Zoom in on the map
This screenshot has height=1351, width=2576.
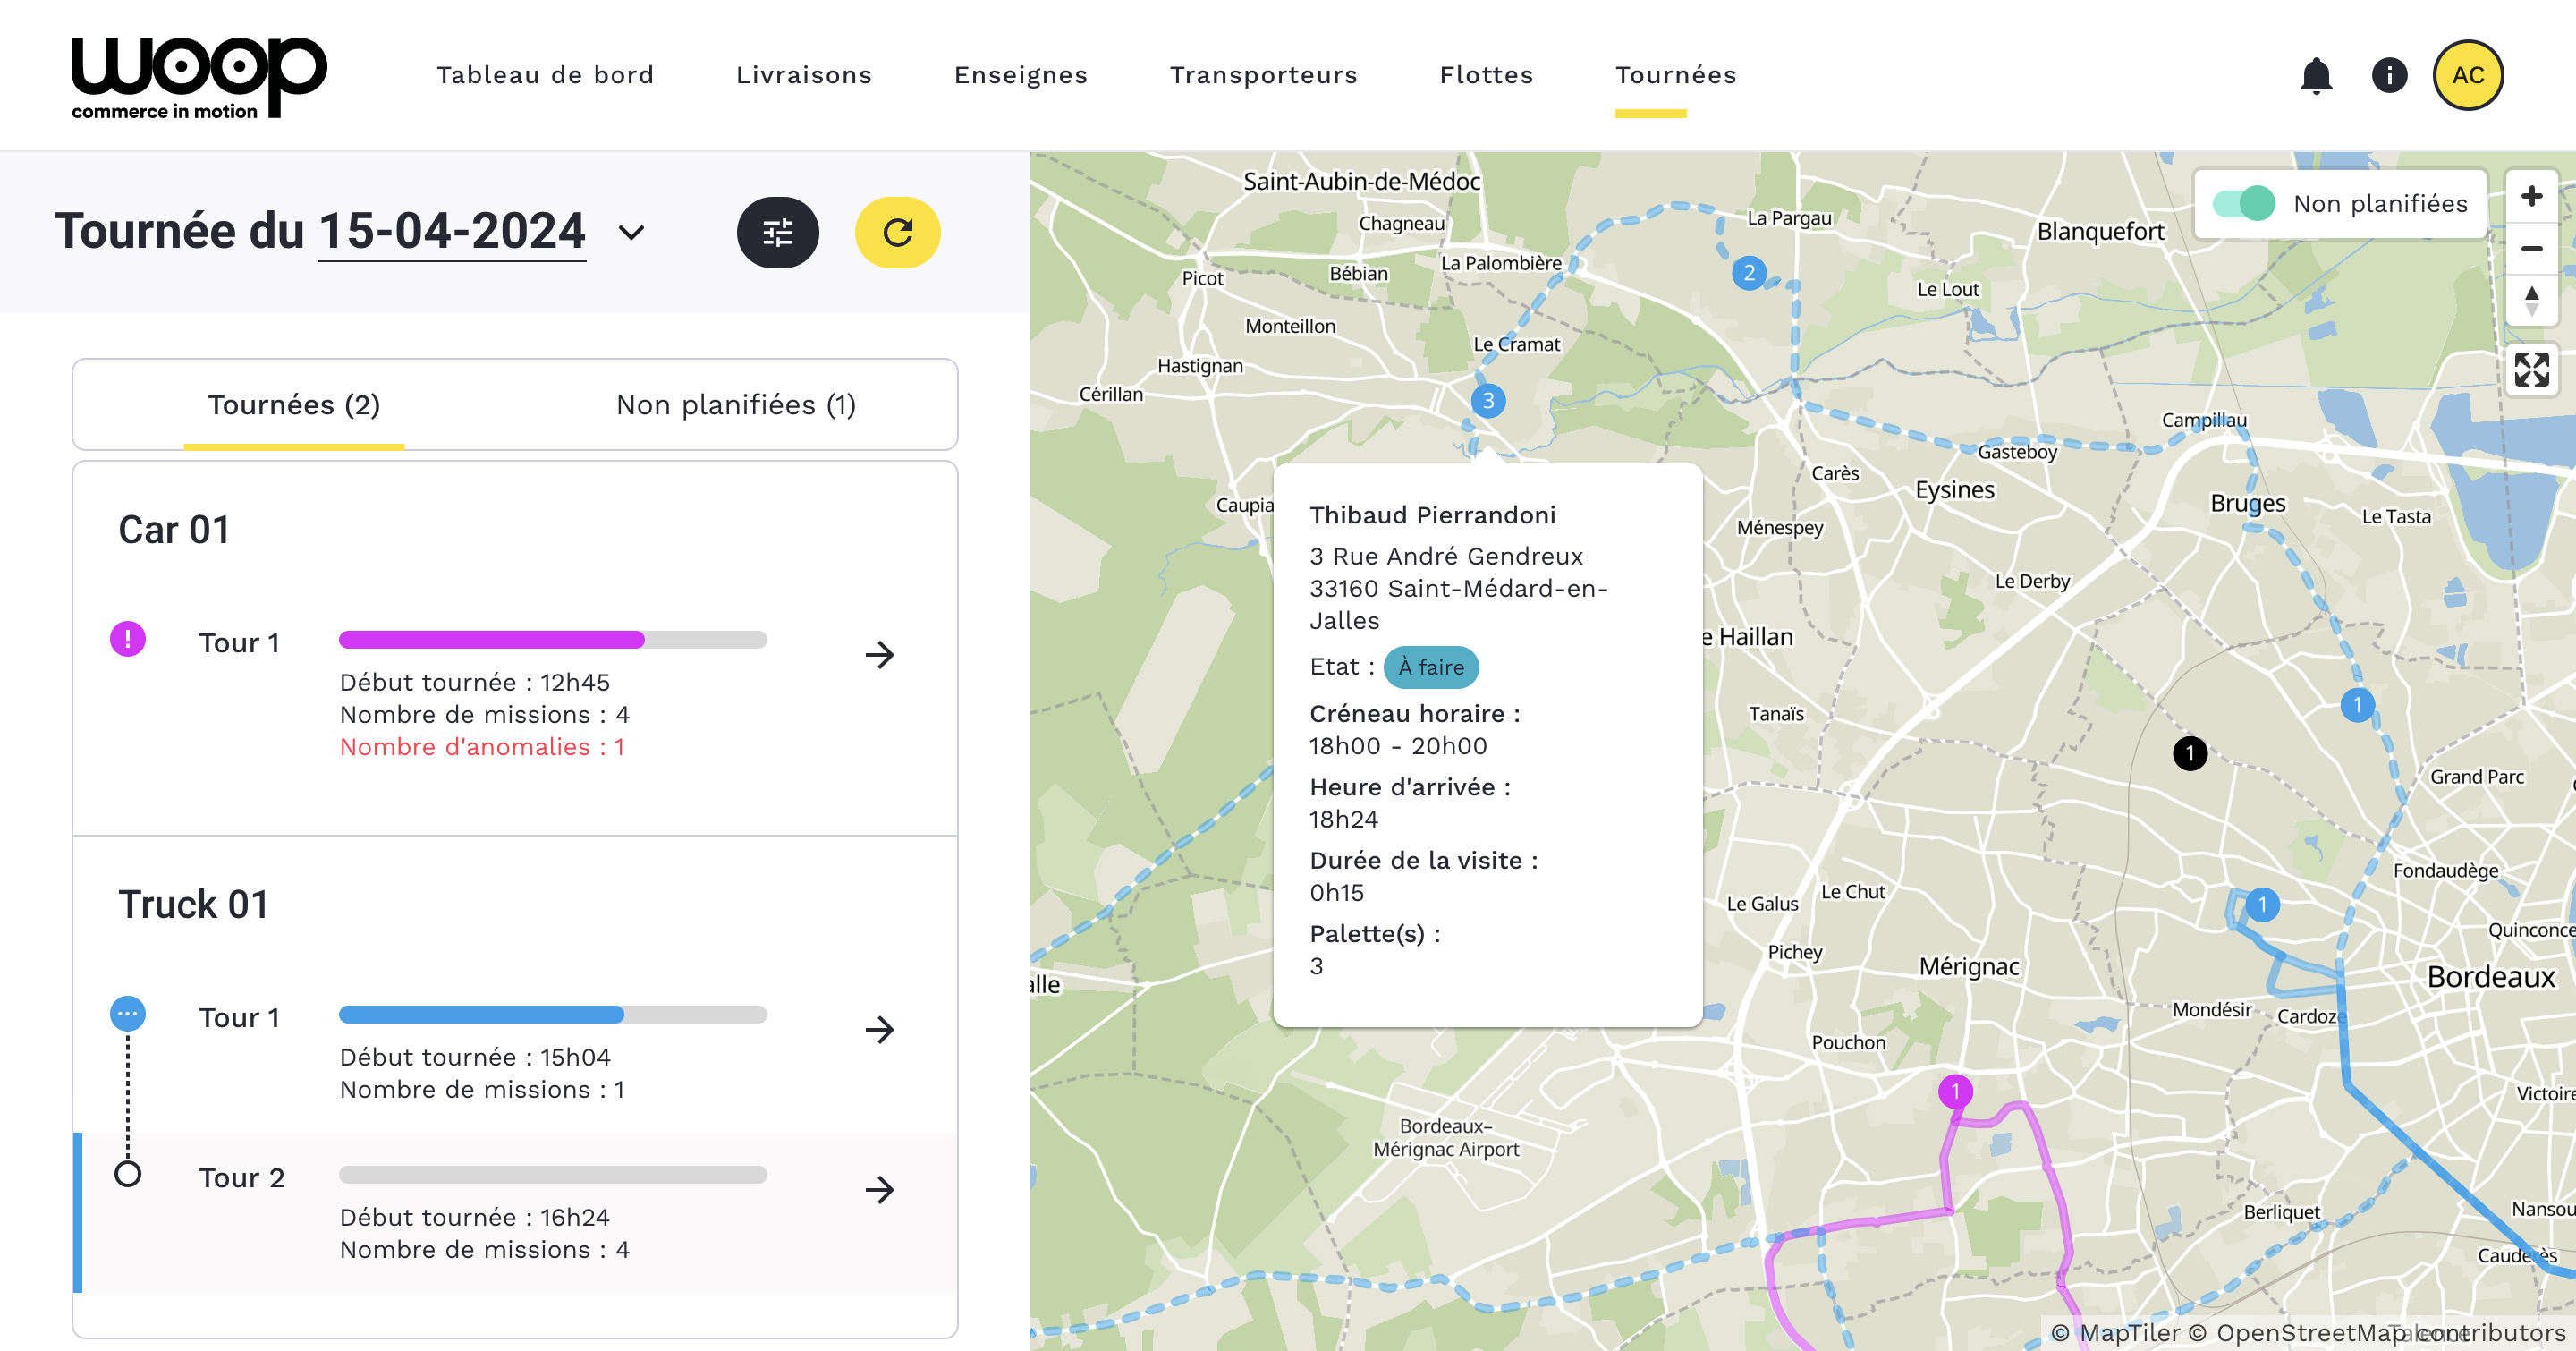[2531, 196]
